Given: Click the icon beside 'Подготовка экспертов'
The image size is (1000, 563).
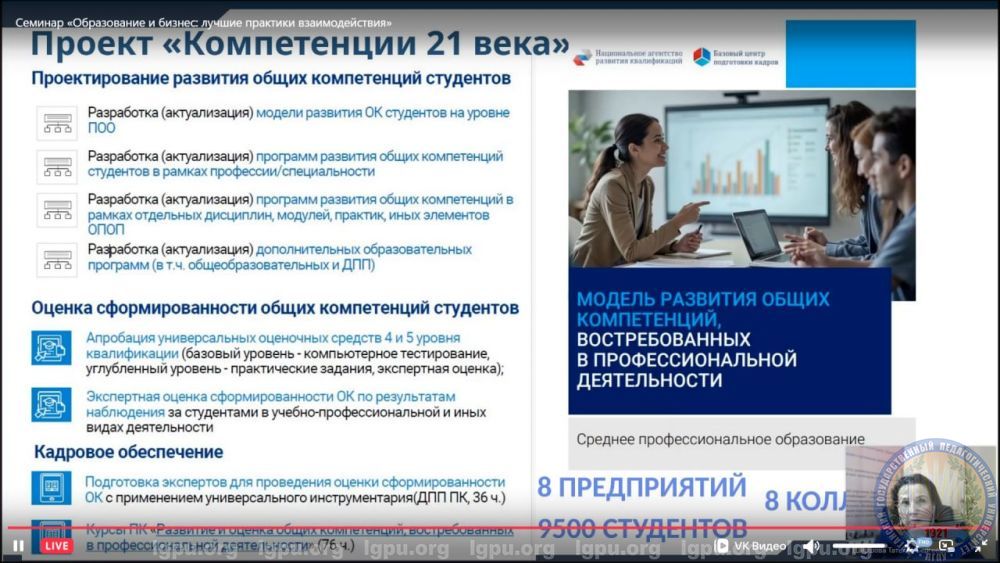Looking at the screenshot, I should point(51,487).
